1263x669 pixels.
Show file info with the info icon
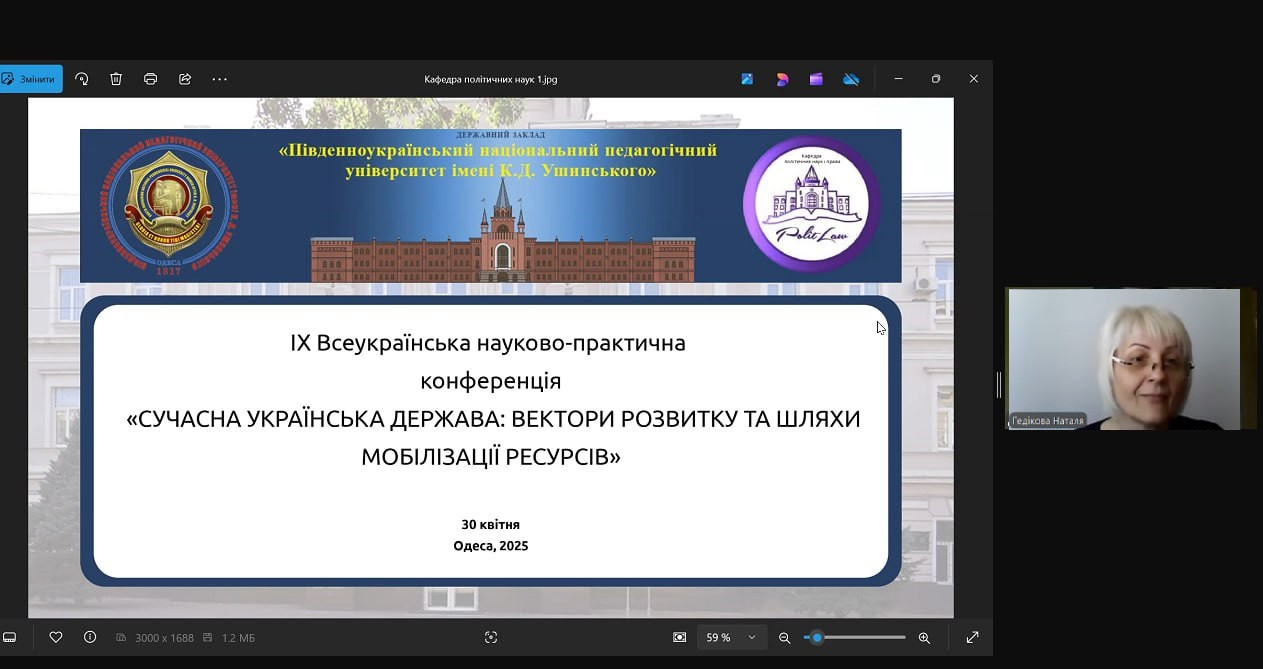tap(90, 637)
